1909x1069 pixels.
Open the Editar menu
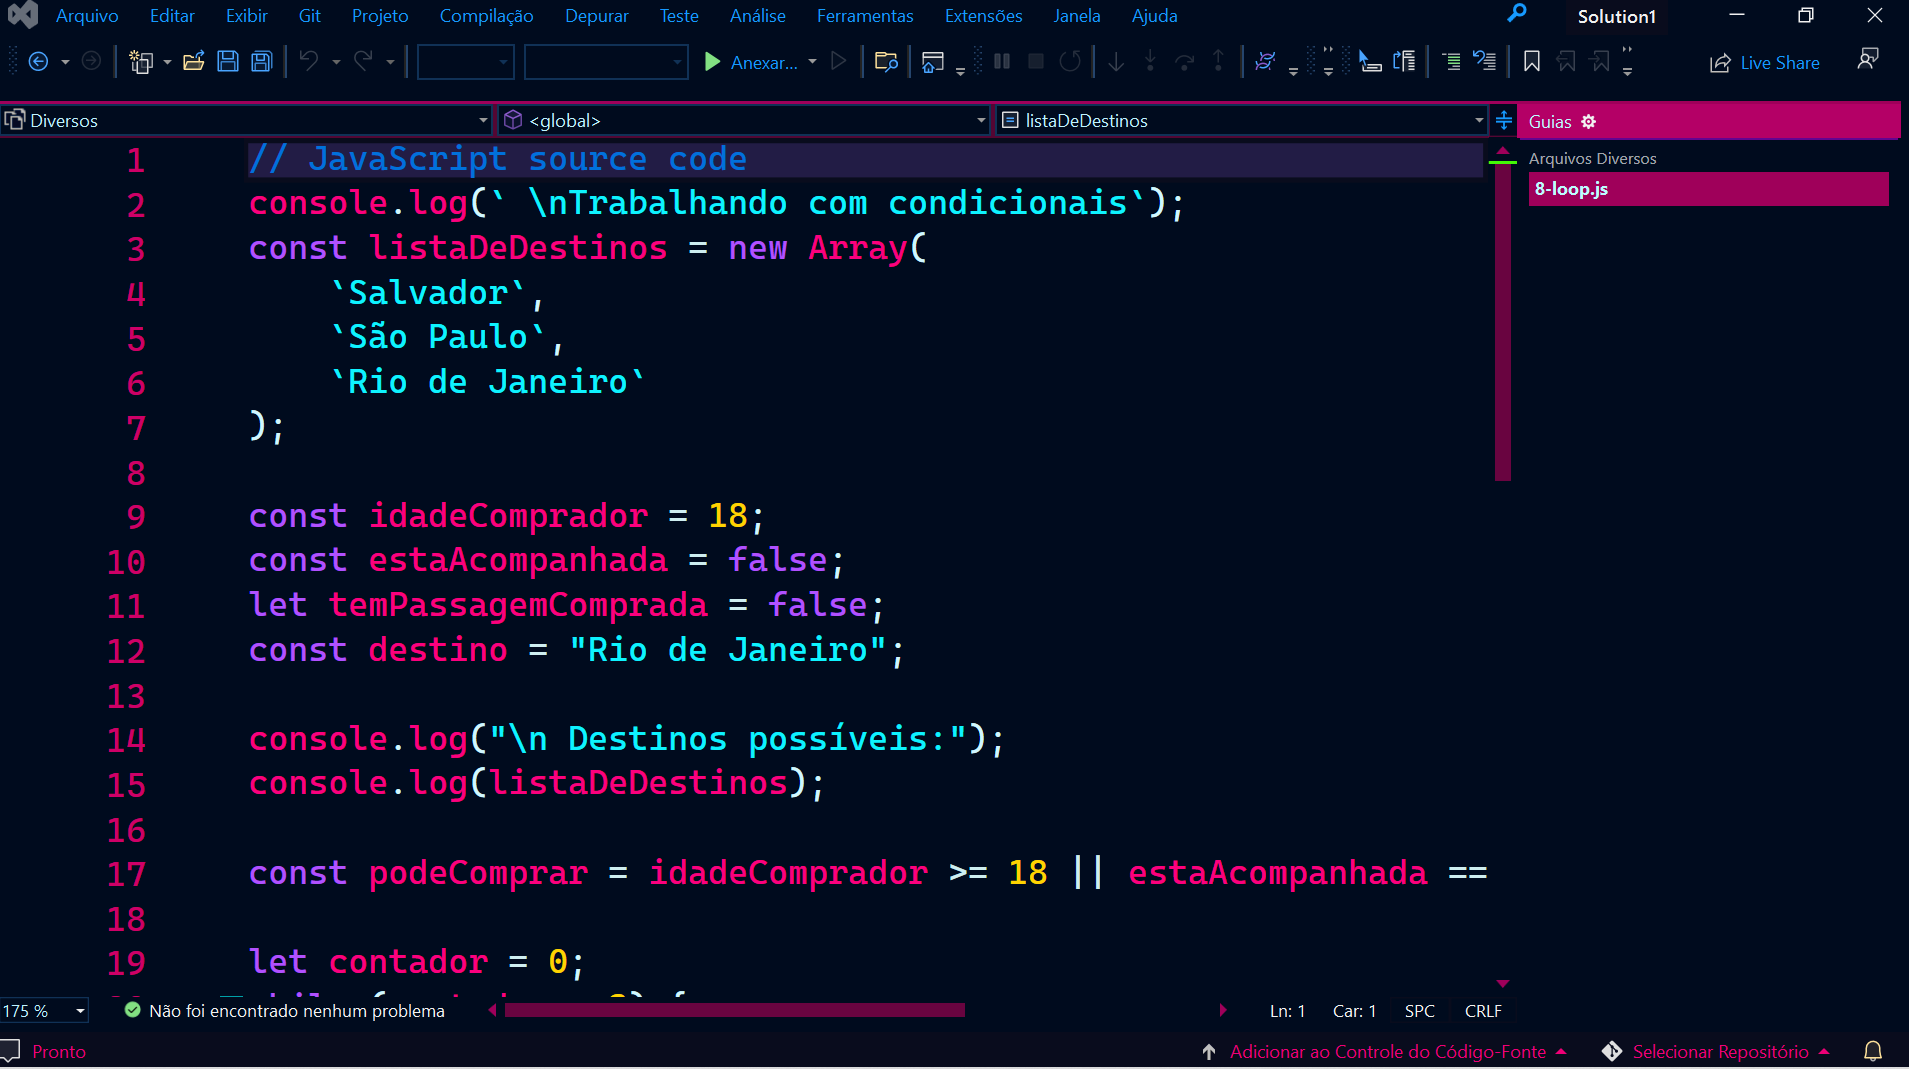[x=172, y=16]
